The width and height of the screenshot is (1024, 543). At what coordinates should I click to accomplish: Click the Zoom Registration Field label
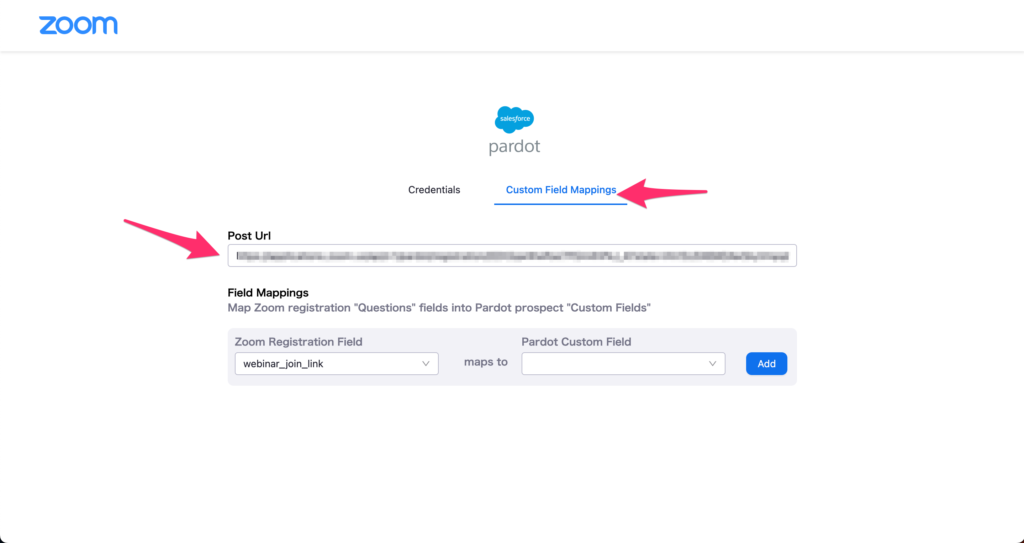coord(298,342)
